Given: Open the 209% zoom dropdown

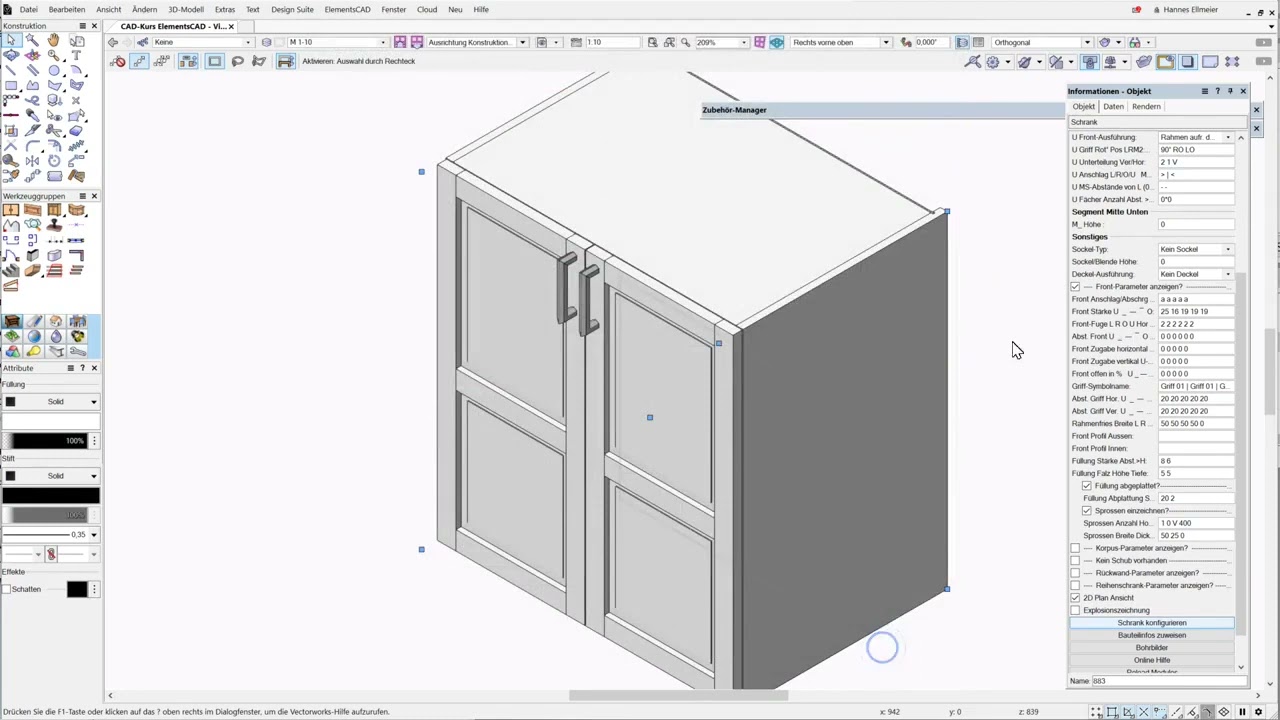Looking at the screenshot, I should pyautogui.click(x=721, y=42).
